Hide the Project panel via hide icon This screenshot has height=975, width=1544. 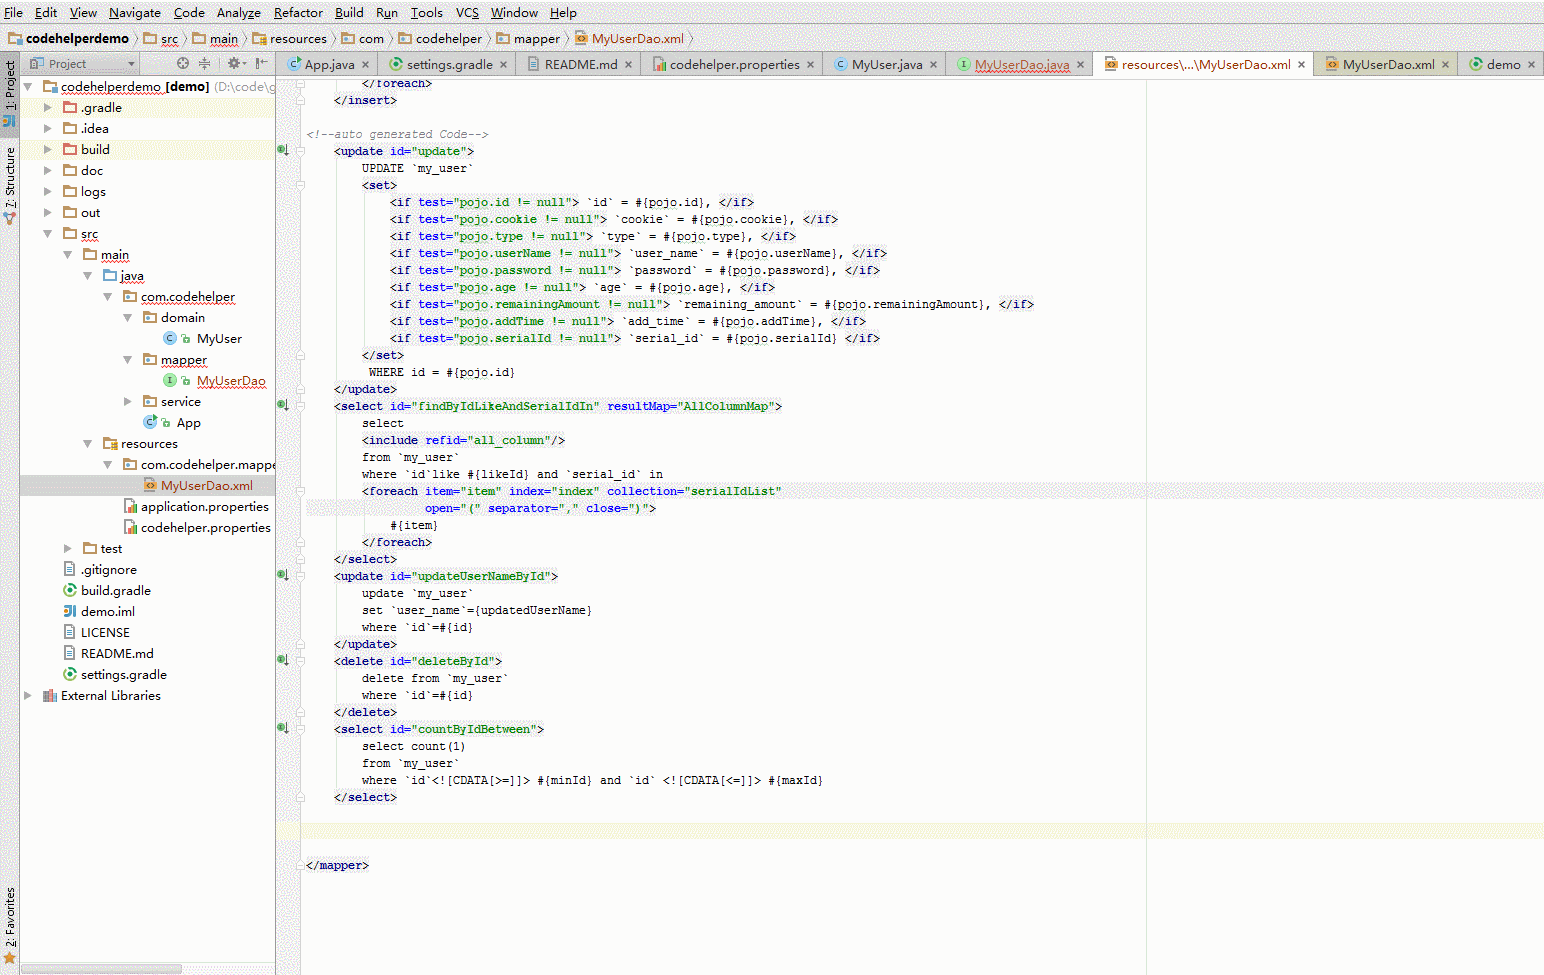click(x=257, y=62)
